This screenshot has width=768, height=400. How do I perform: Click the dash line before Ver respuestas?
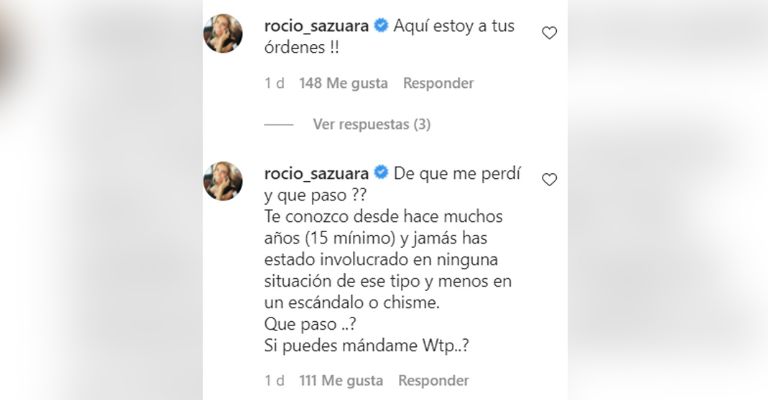pos(279,125)
